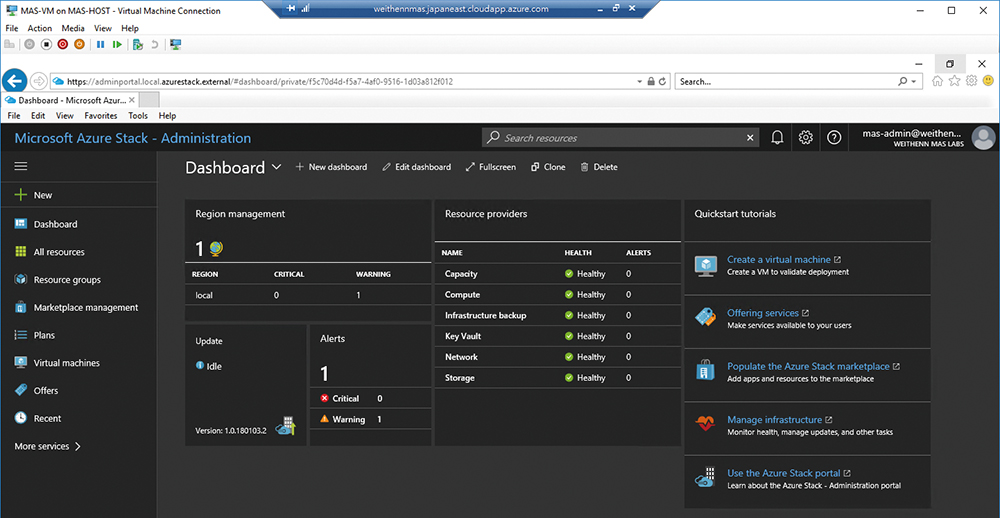Screen dimensions: 1000x518
Task: Click the orange Save VM state icon
Action: point(79,45)
